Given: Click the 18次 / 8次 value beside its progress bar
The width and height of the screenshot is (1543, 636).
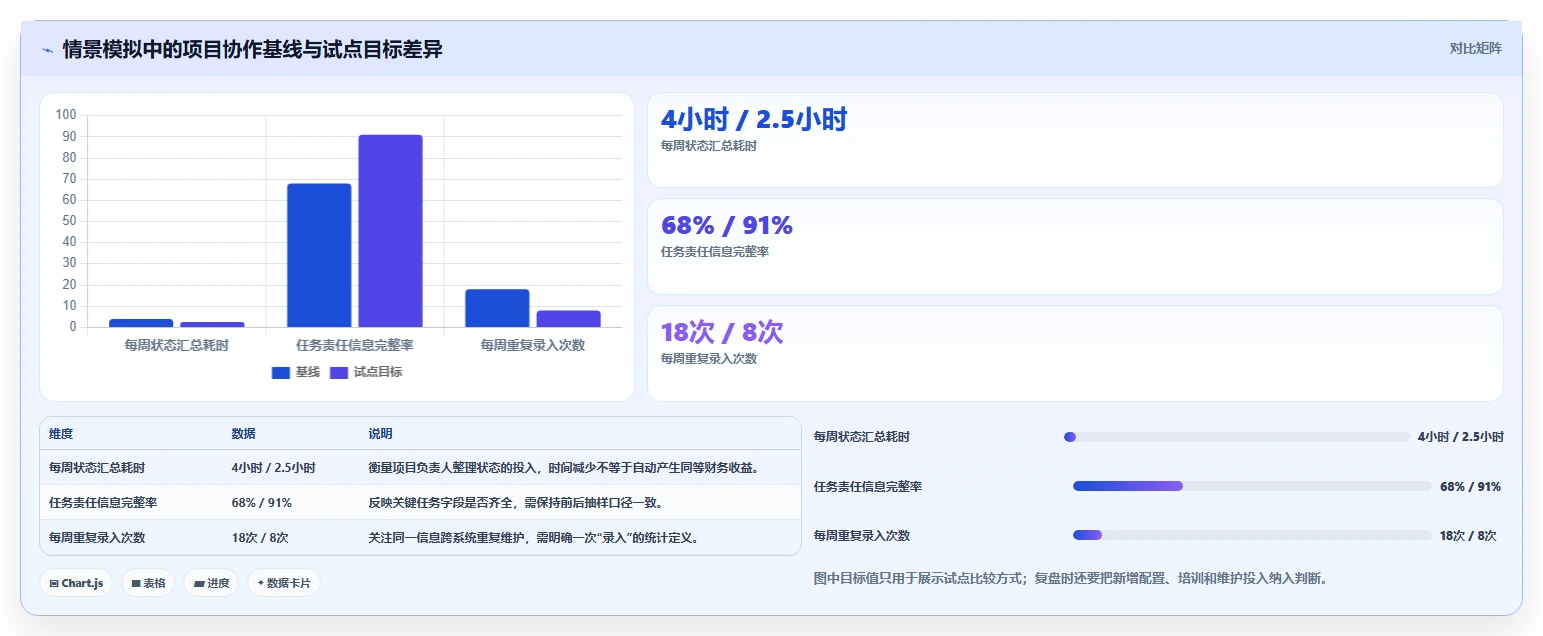Looking at the screenshot, I should tap(1468, 535).
